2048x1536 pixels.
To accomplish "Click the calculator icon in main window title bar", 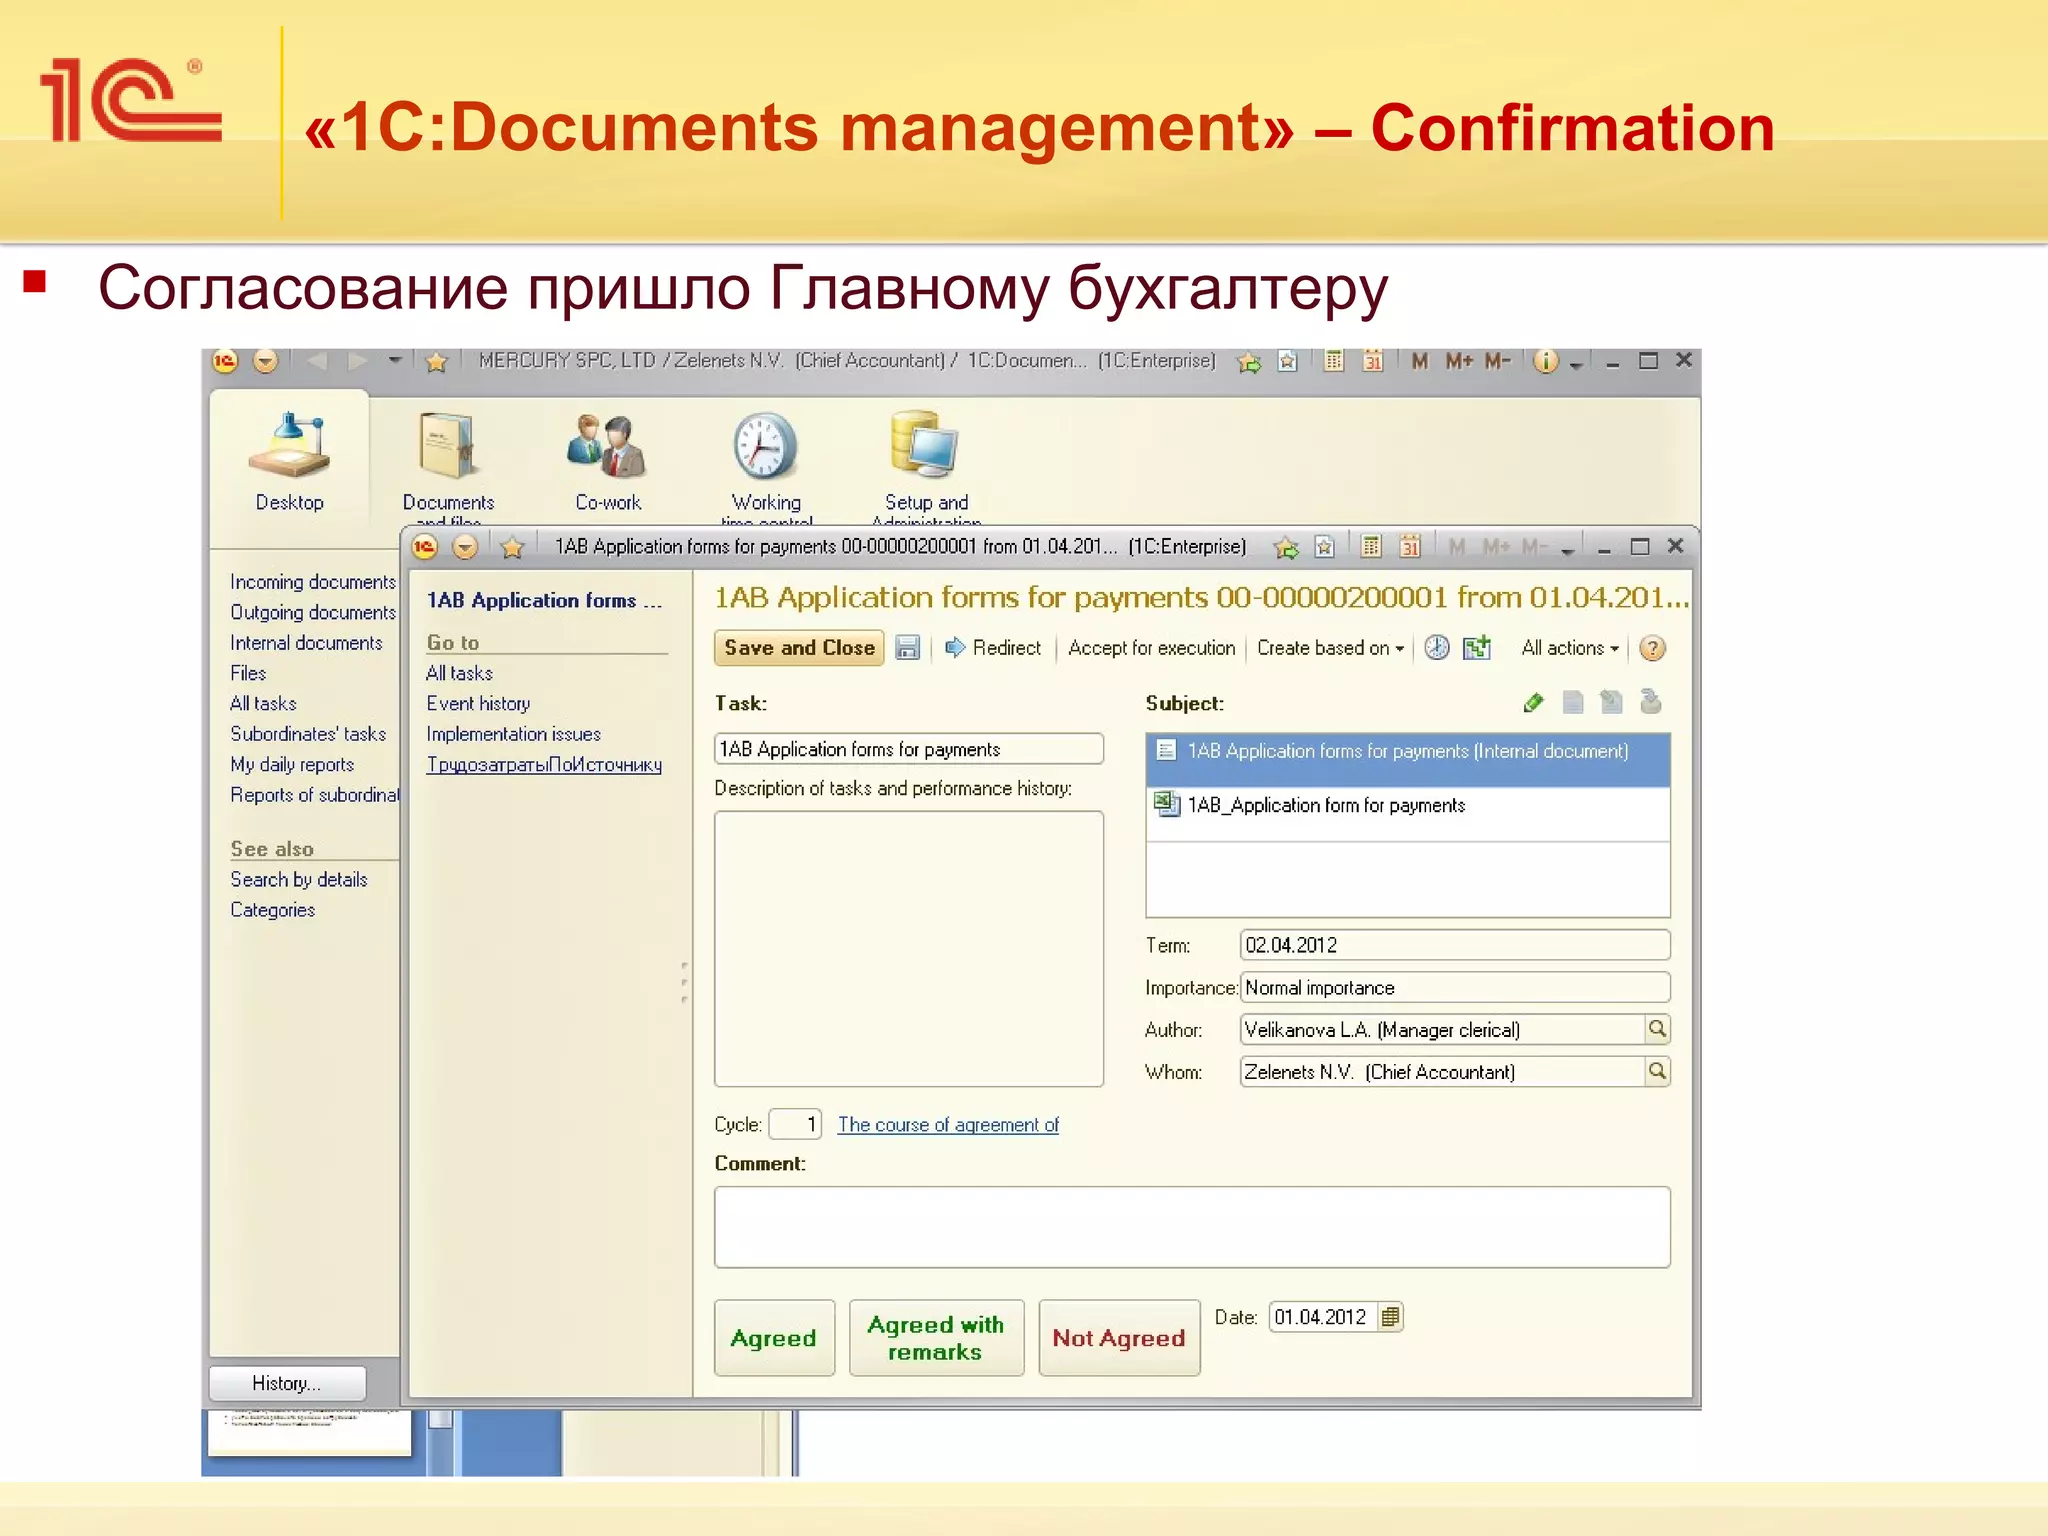I will click(x=1333, y=361).
